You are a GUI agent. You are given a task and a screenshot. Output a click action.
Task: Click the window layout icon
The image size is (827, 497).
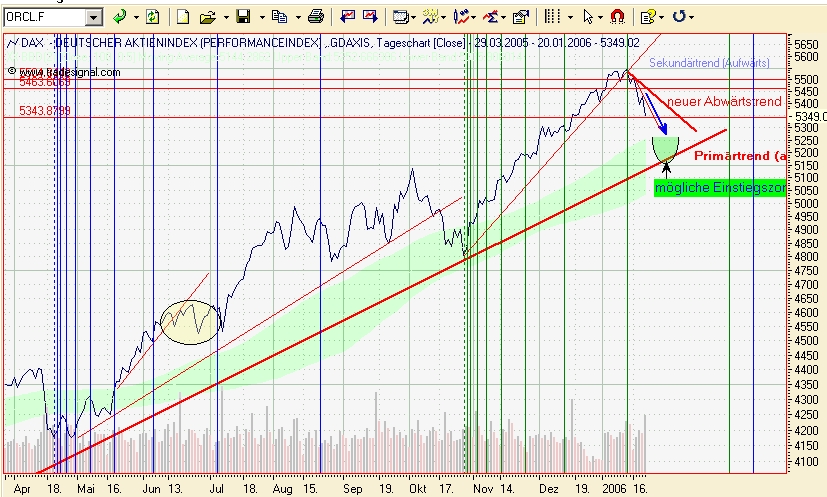pos(401,17)
